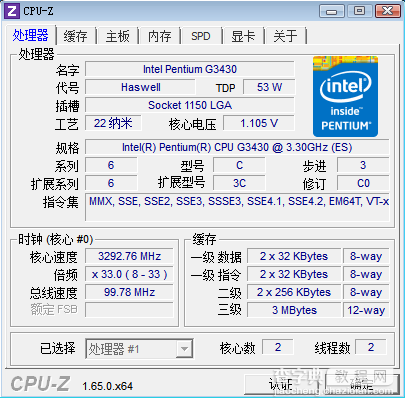Click the bus speed 99.78 MHz
The image size is (405, 398).
pyautogui.click(x=129, y=292)
